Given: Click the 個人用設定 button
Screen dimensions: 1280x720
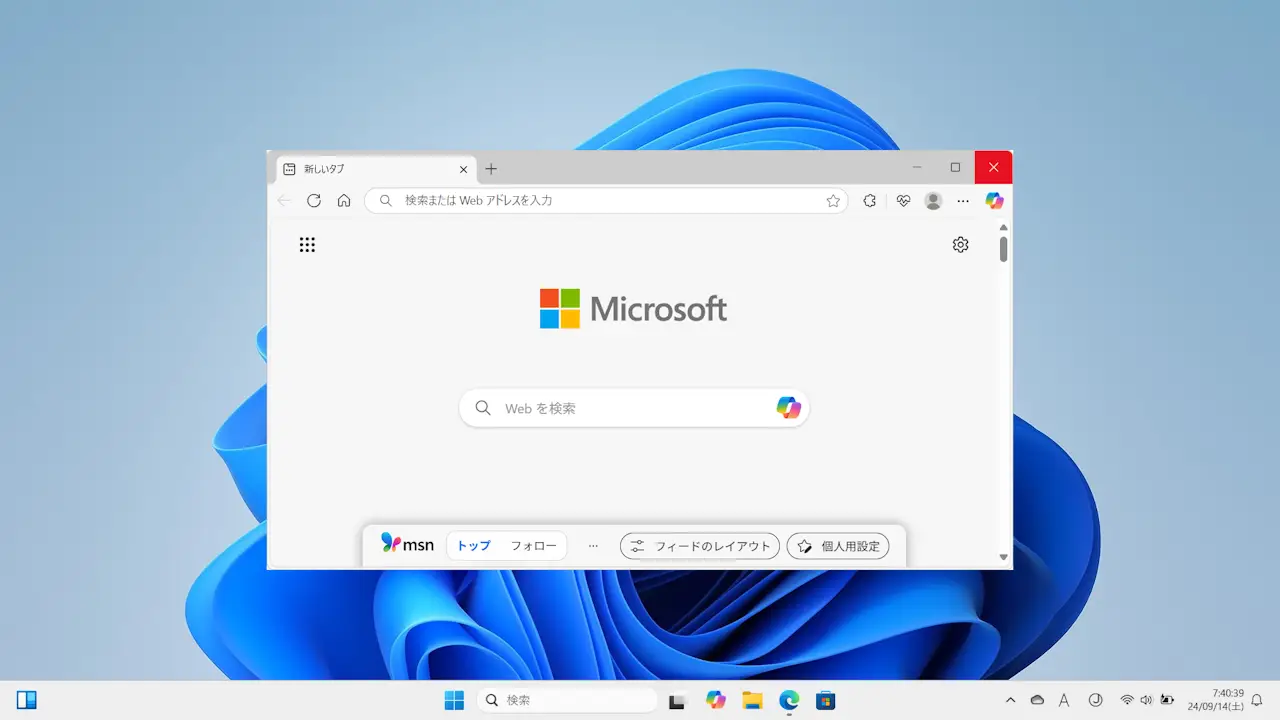Looking at the screenshot, I should pyautogui.click(x=838, y=546).
